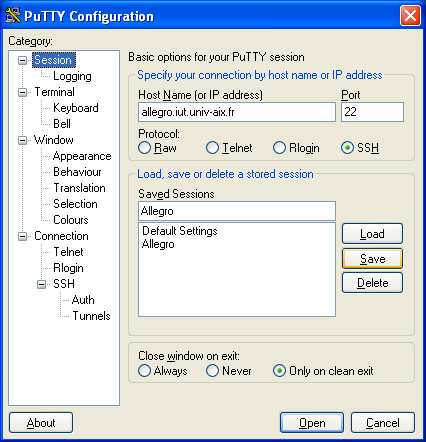The image size is (426, 442).
Task: Select the Auth category under SSH
Action: 83,300
